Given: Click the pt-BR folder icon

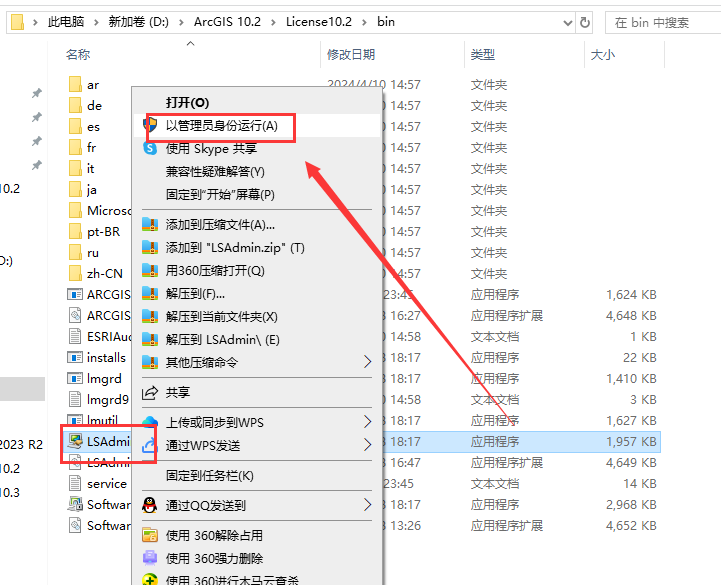Looking at the screenshot, I should pos(75,231).
